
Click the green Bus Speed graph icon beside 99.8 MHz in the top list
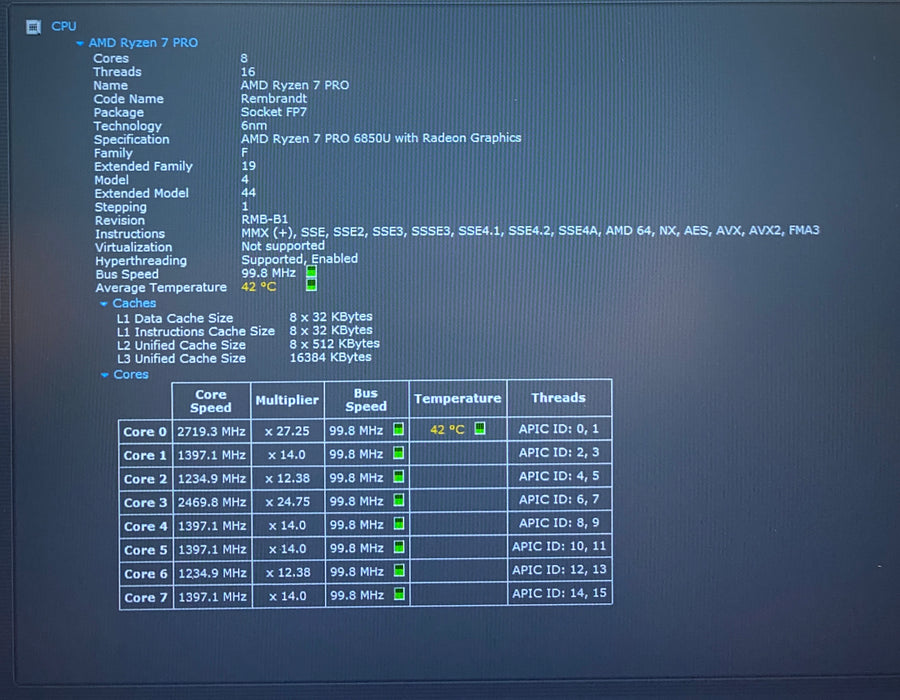312,272
